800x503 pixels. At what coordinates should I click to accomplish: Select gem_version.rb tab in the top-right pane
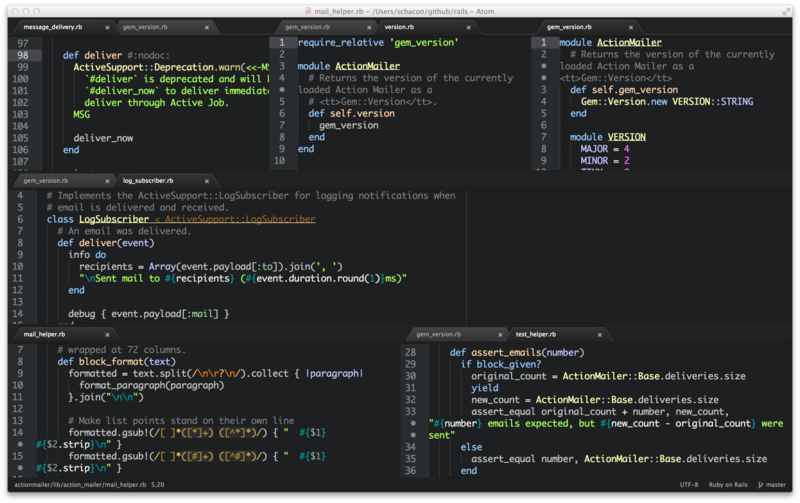pos(571,27)
